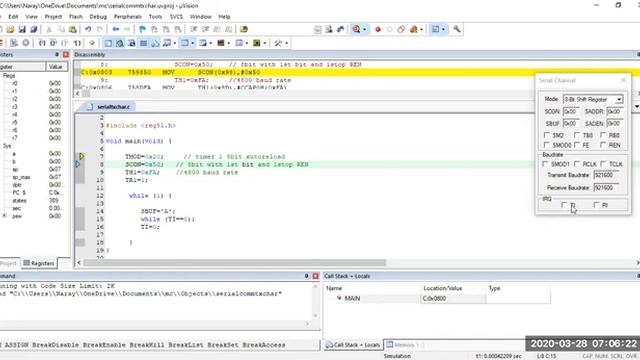
Task: Undo the last edit
Action: (88, 29)
